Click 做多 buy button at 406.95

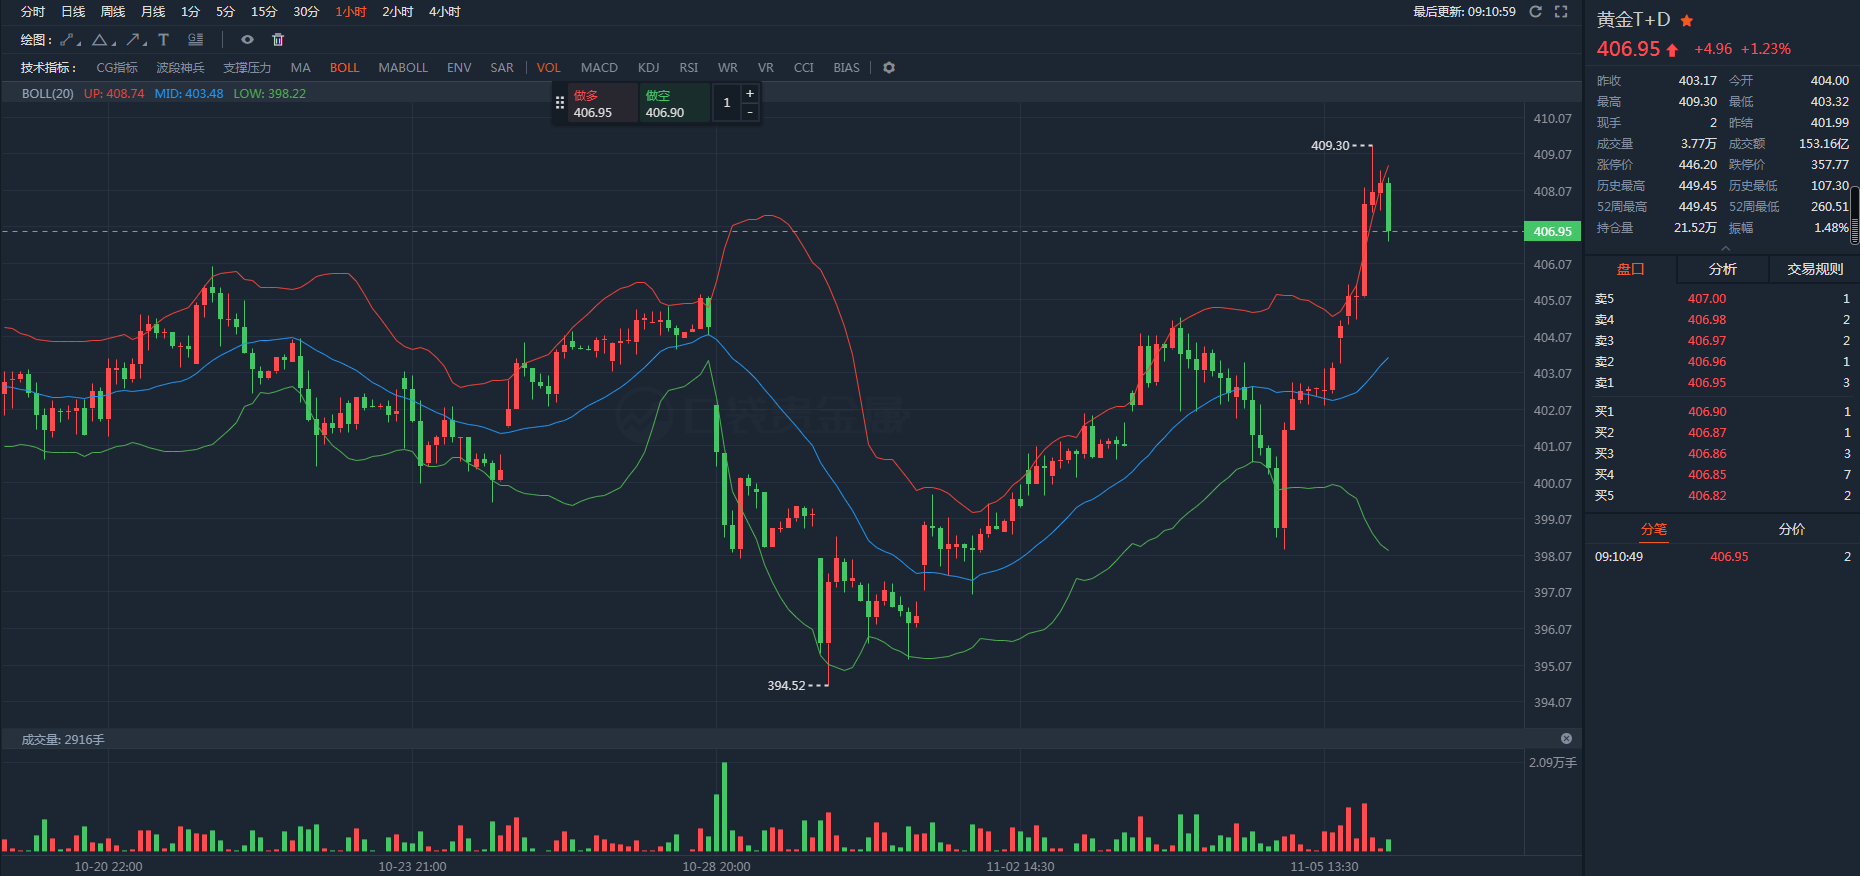coord(603,103)
